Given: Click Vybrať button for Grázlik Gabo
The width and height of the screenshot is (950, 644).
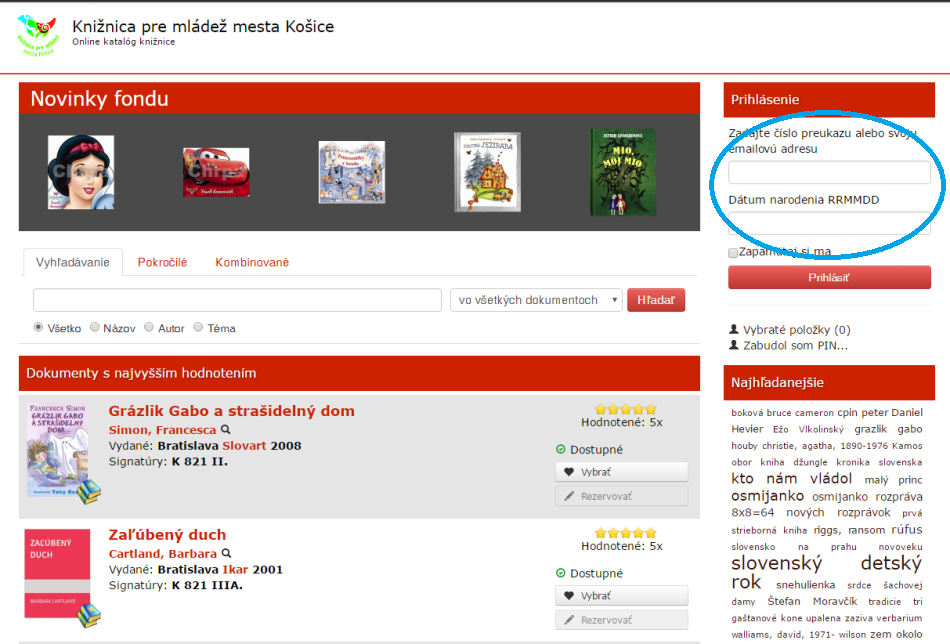Looking at the screenshot, I should click(622, 472).
